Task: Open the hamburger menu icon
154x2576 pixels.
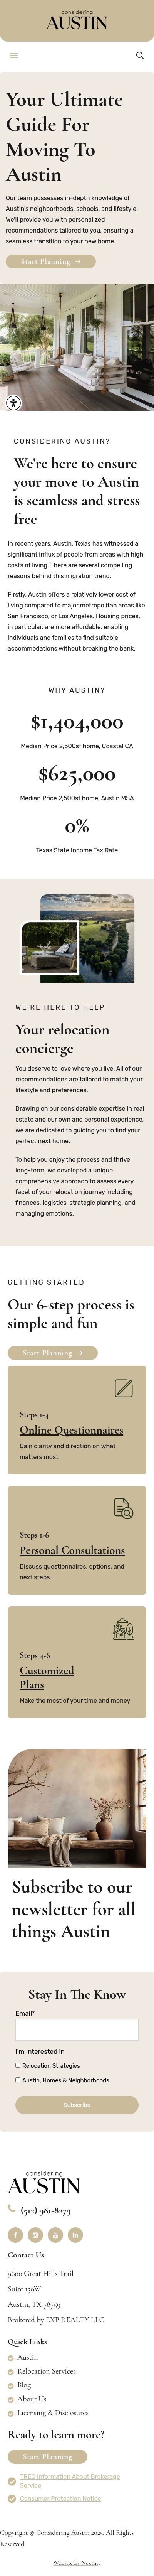Action: tap(14, 56)
